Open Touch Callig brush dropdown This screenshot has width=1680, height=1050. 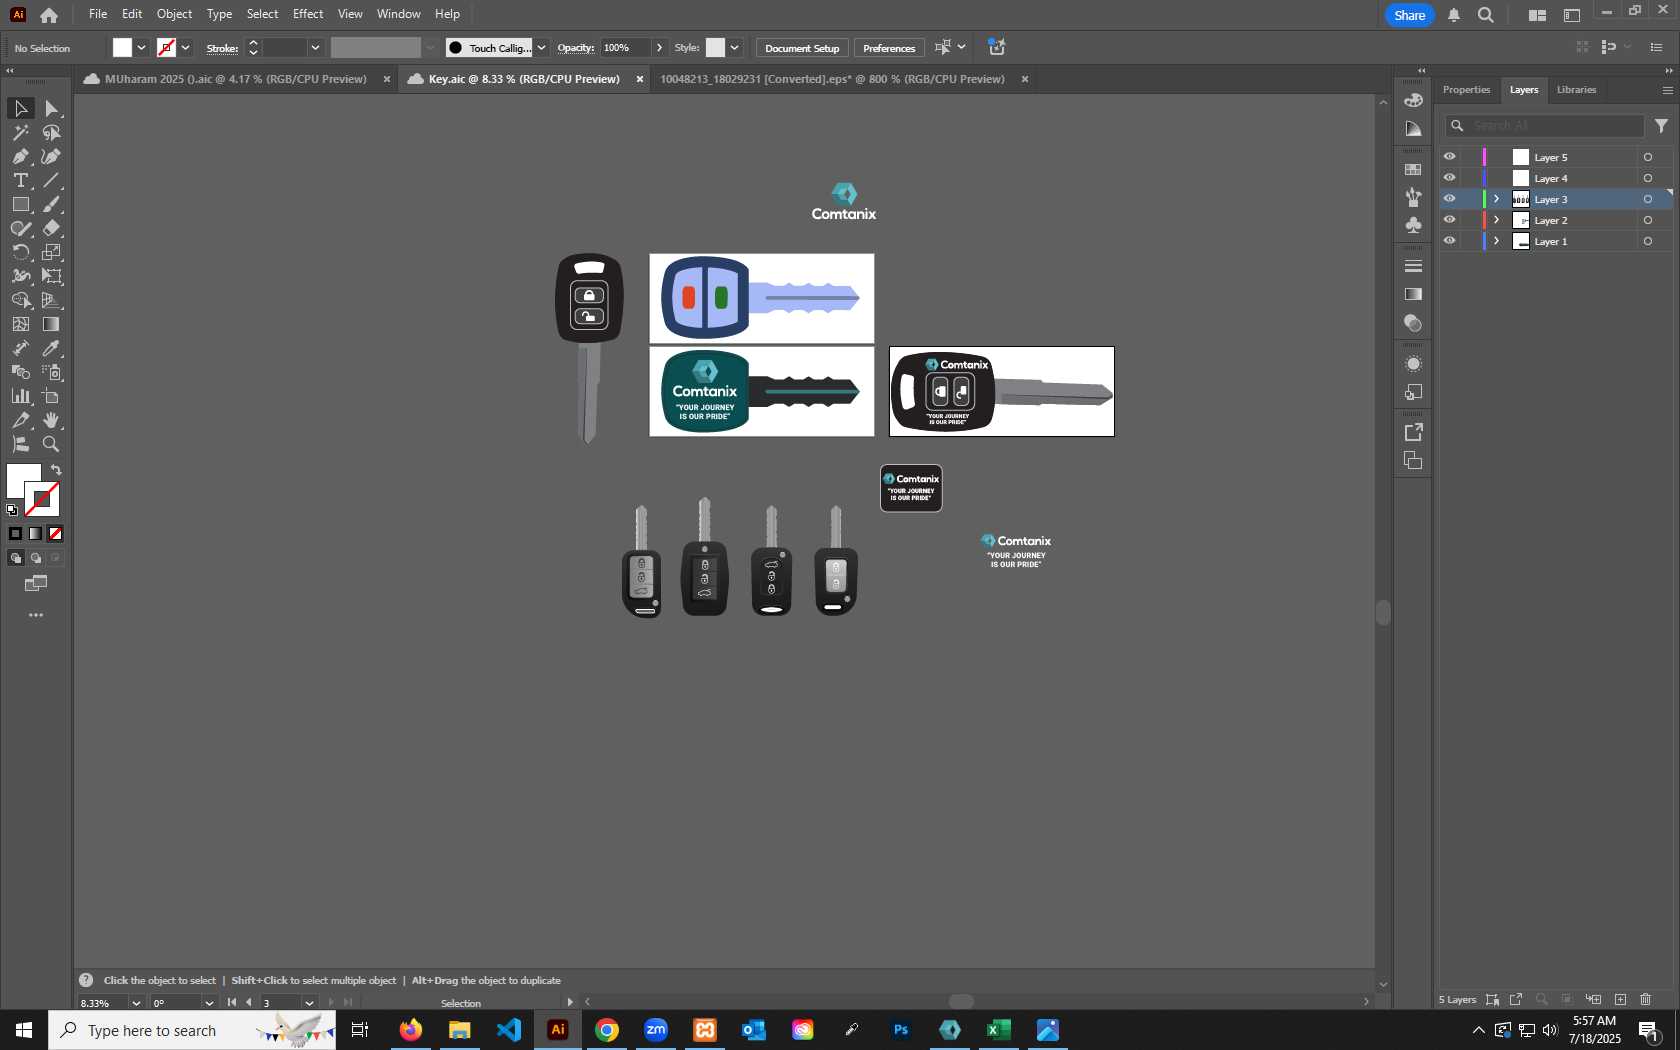tap(541, 47)
